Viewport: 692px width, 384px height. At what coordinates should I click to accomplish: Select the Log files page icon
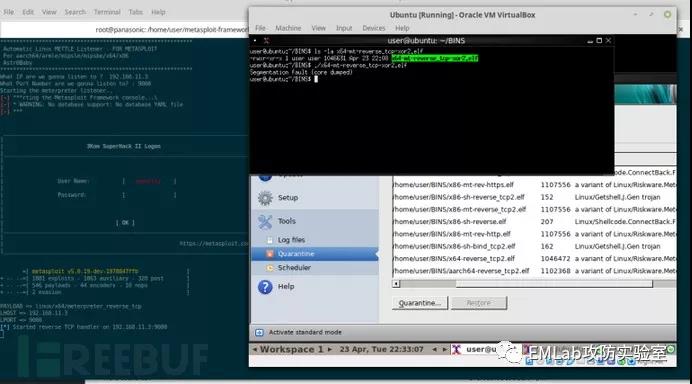(x=270, y=240)
